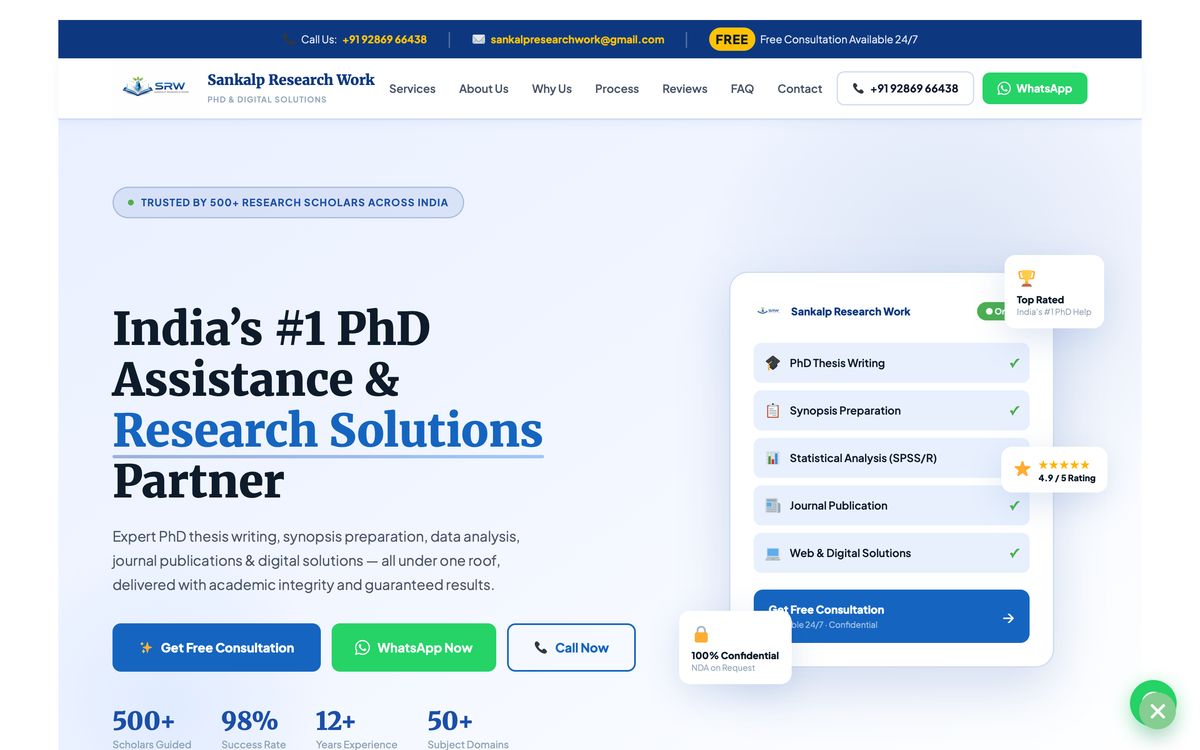Screen dimensions: 1200x750
Task: Click Free Consultation Available 24/7 text
Action: click(839, 40)
